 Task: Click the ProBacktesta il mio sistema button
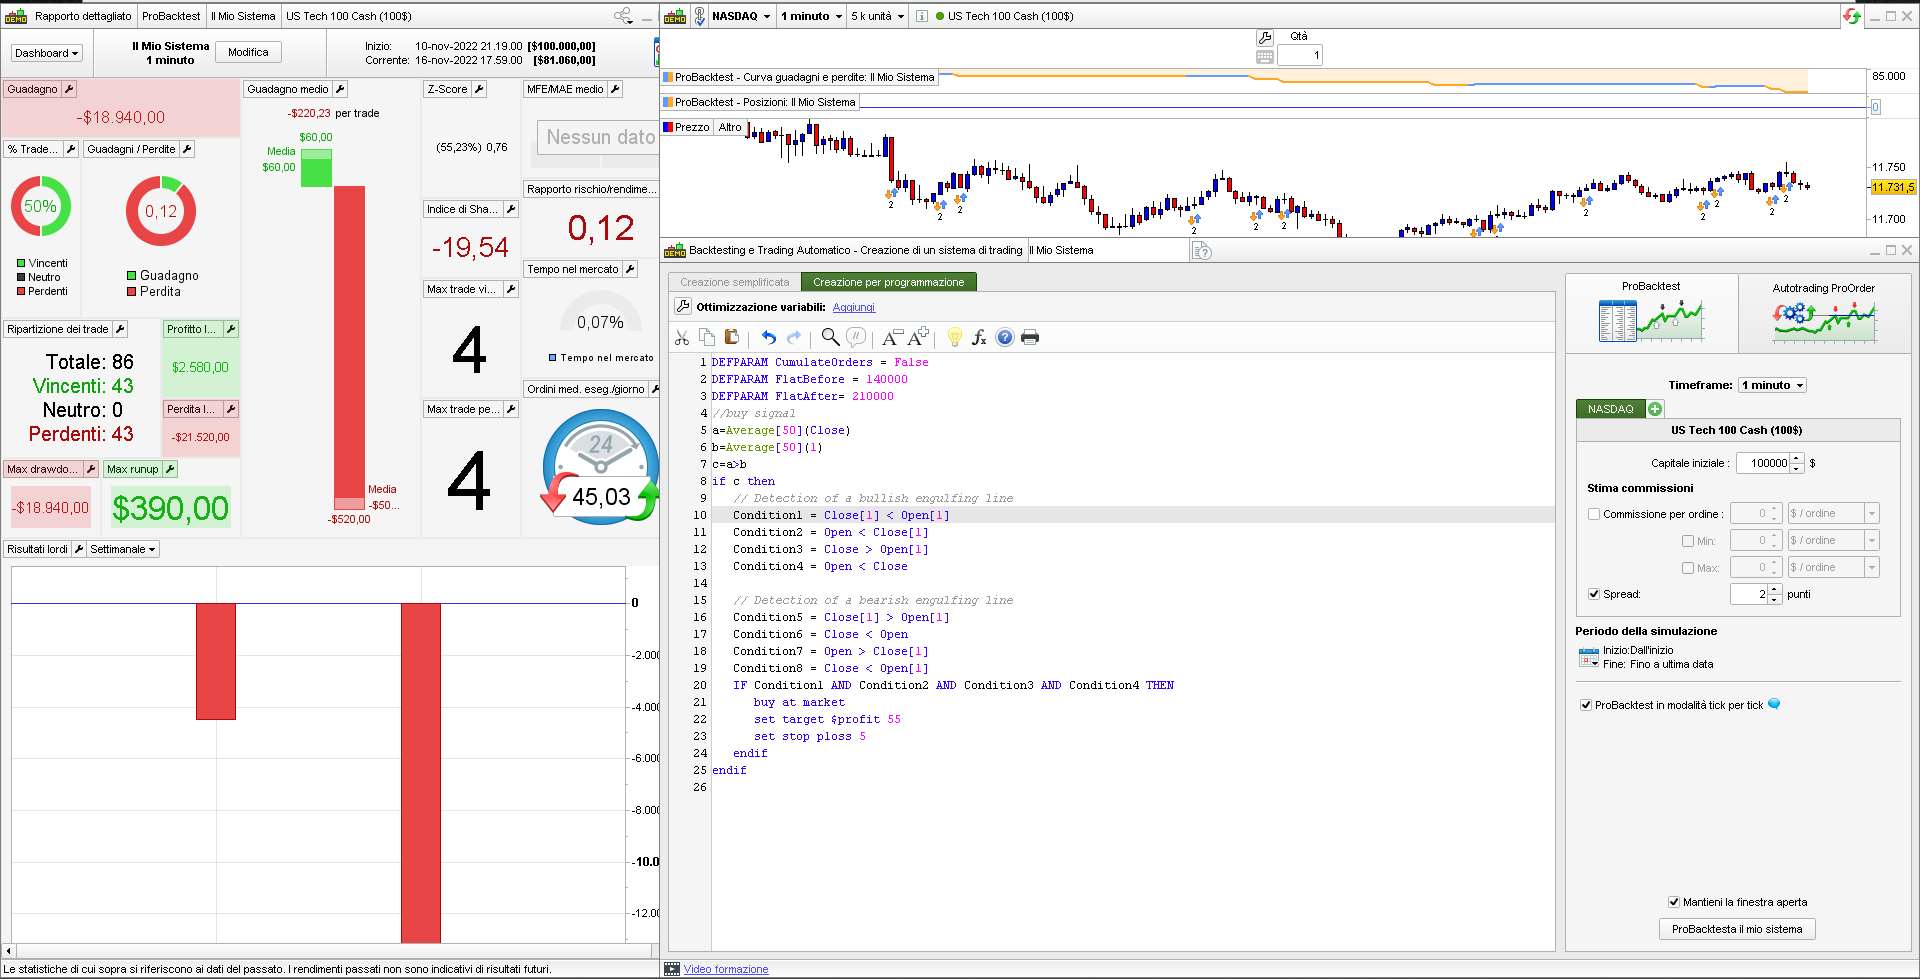pos(1737,929)
